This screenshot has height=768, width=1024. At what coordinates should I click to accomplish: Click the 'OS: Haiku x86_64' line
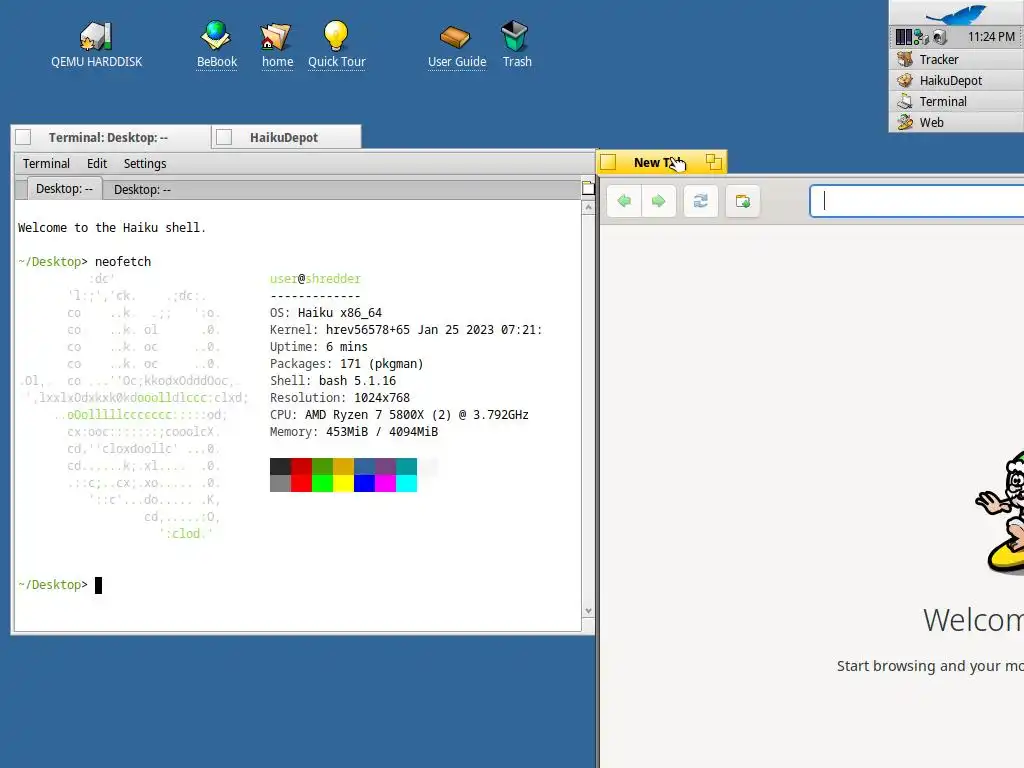point(326,313)
